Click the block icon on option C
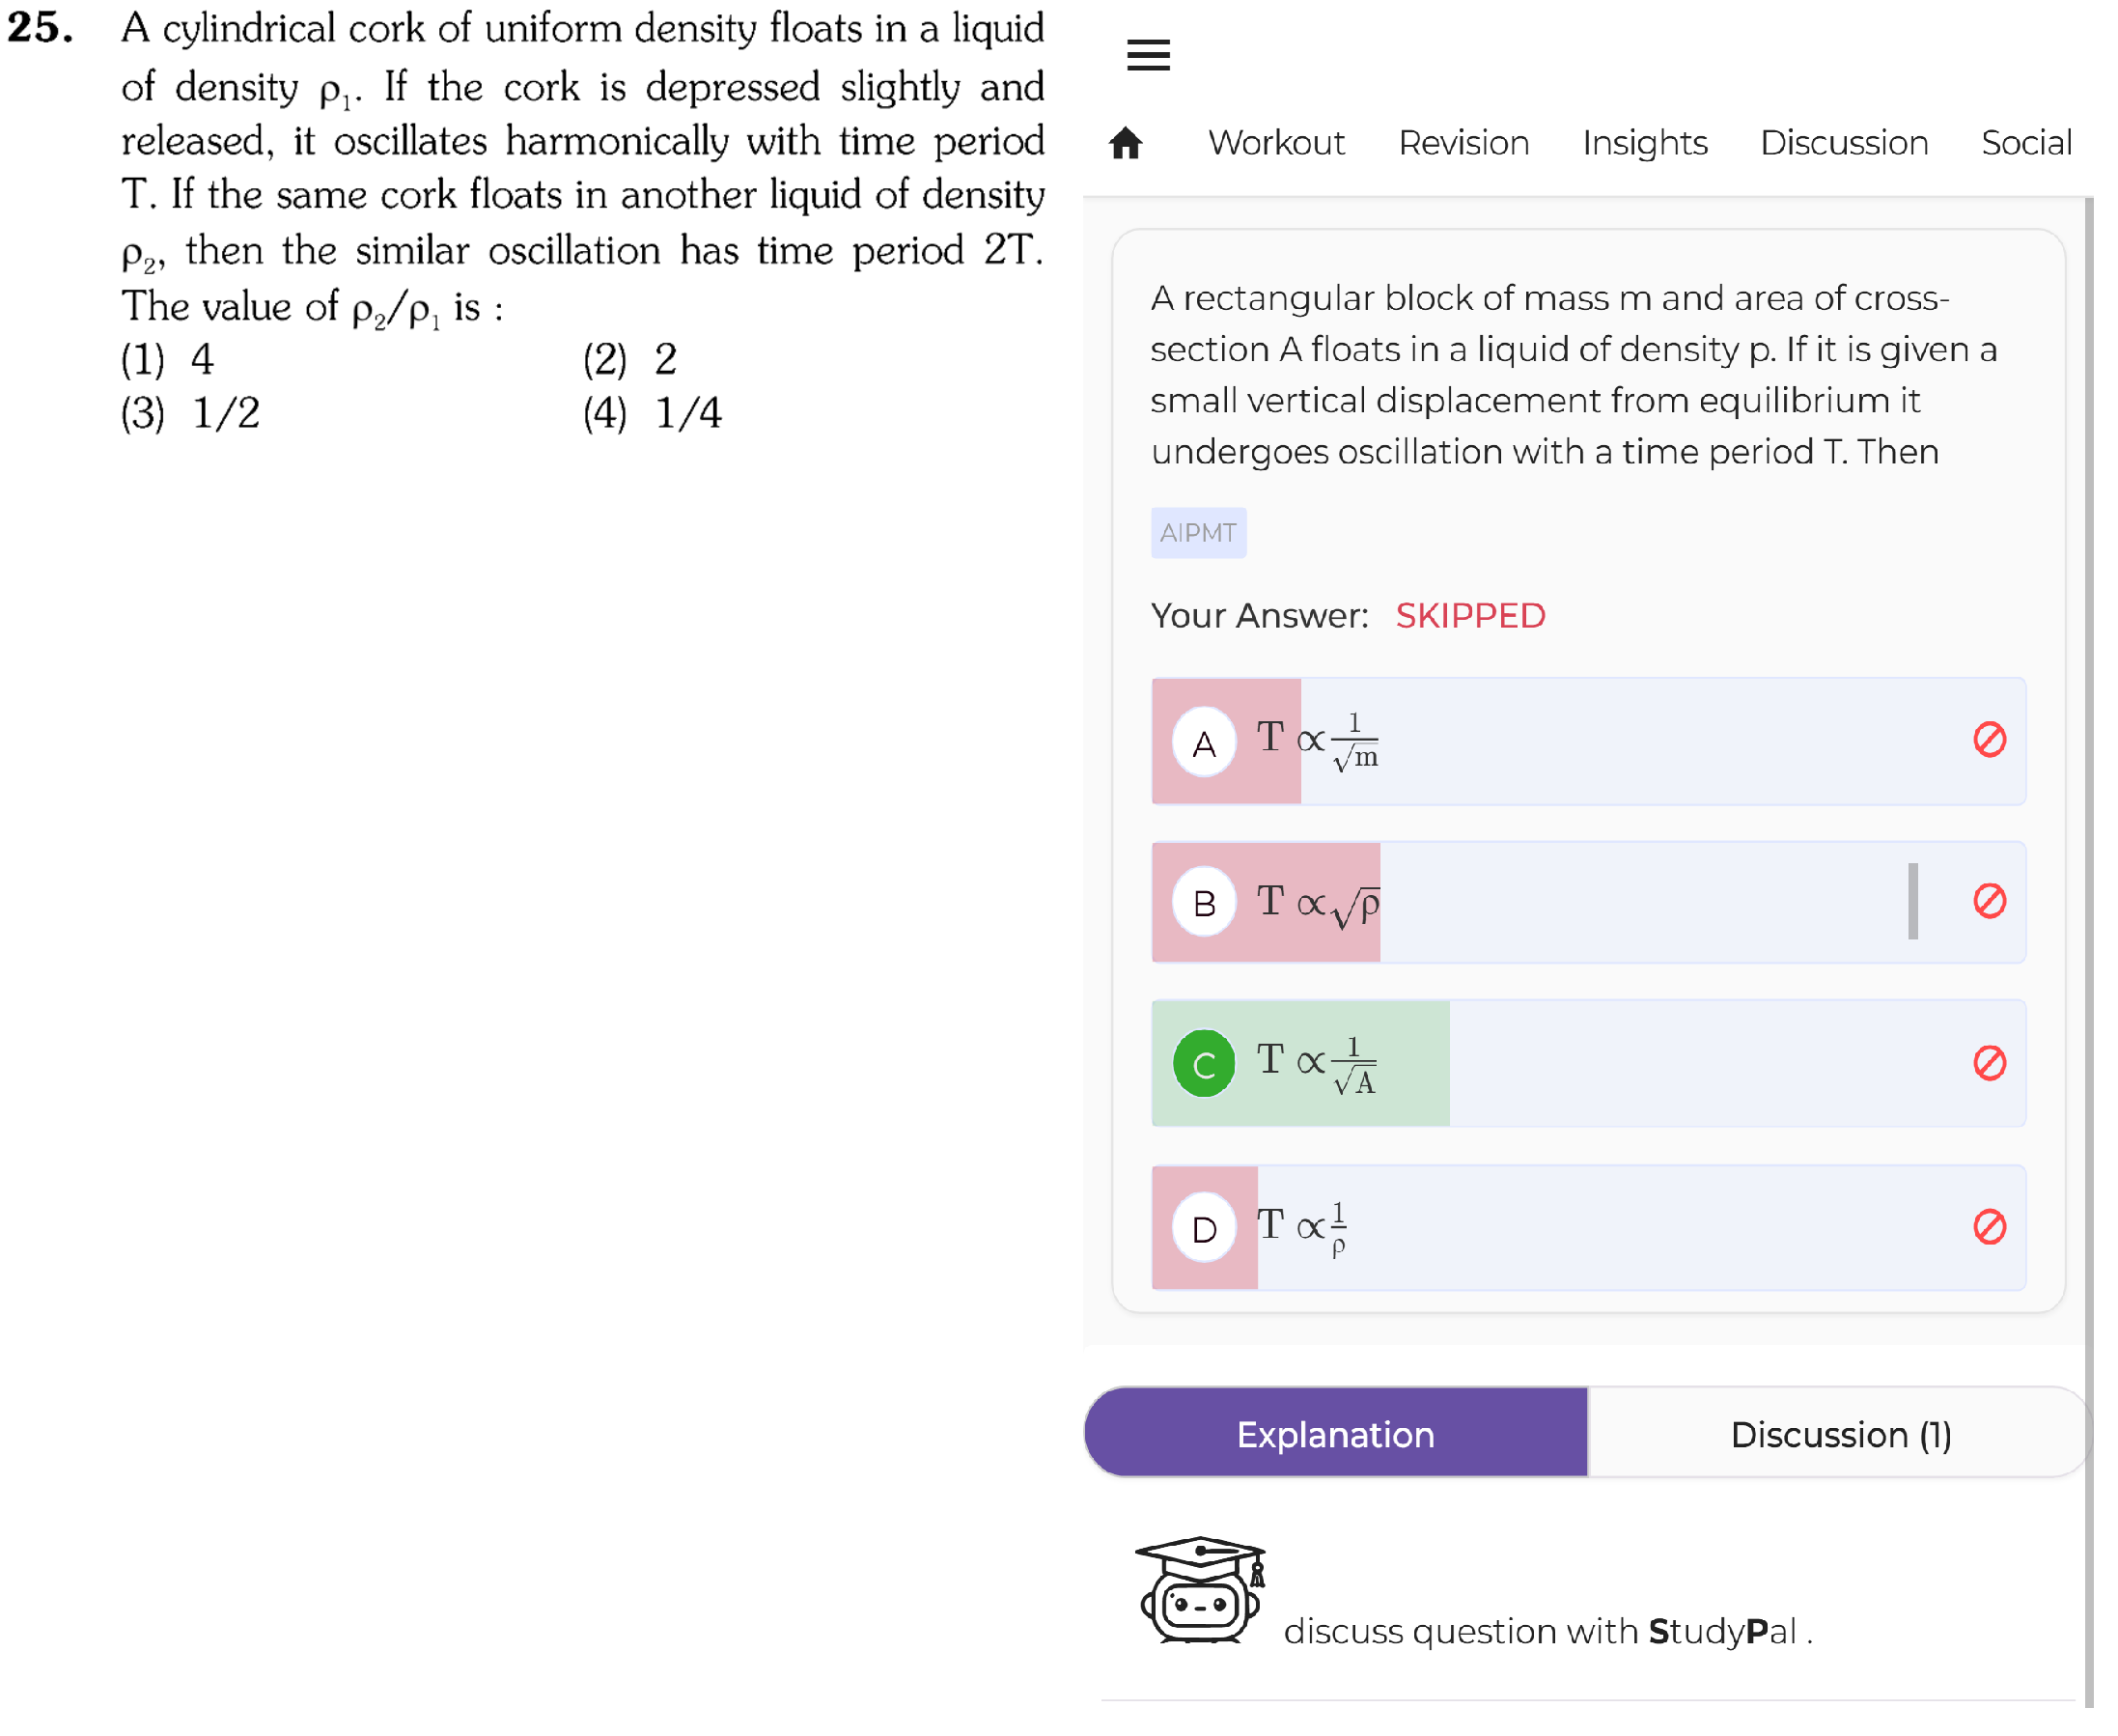Viewport: 2118px width, 1736px height. click(1989, 1062)
